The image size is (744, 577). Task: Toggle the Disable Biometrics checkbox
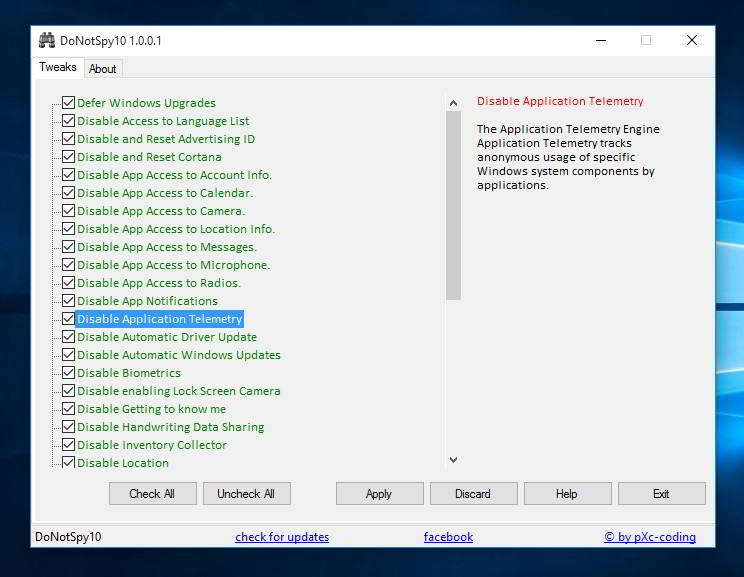(x=68, y=372)
